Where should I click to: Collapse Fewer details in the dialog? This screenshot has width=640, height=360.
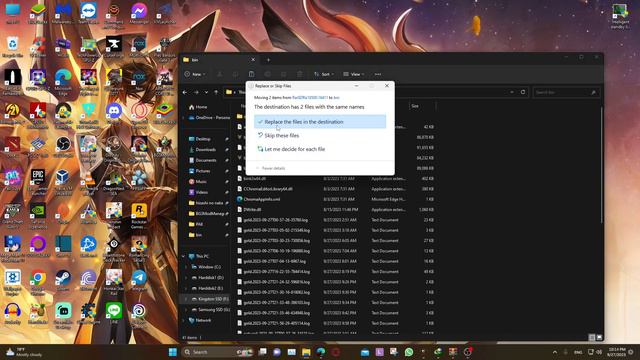pos(270,168)
